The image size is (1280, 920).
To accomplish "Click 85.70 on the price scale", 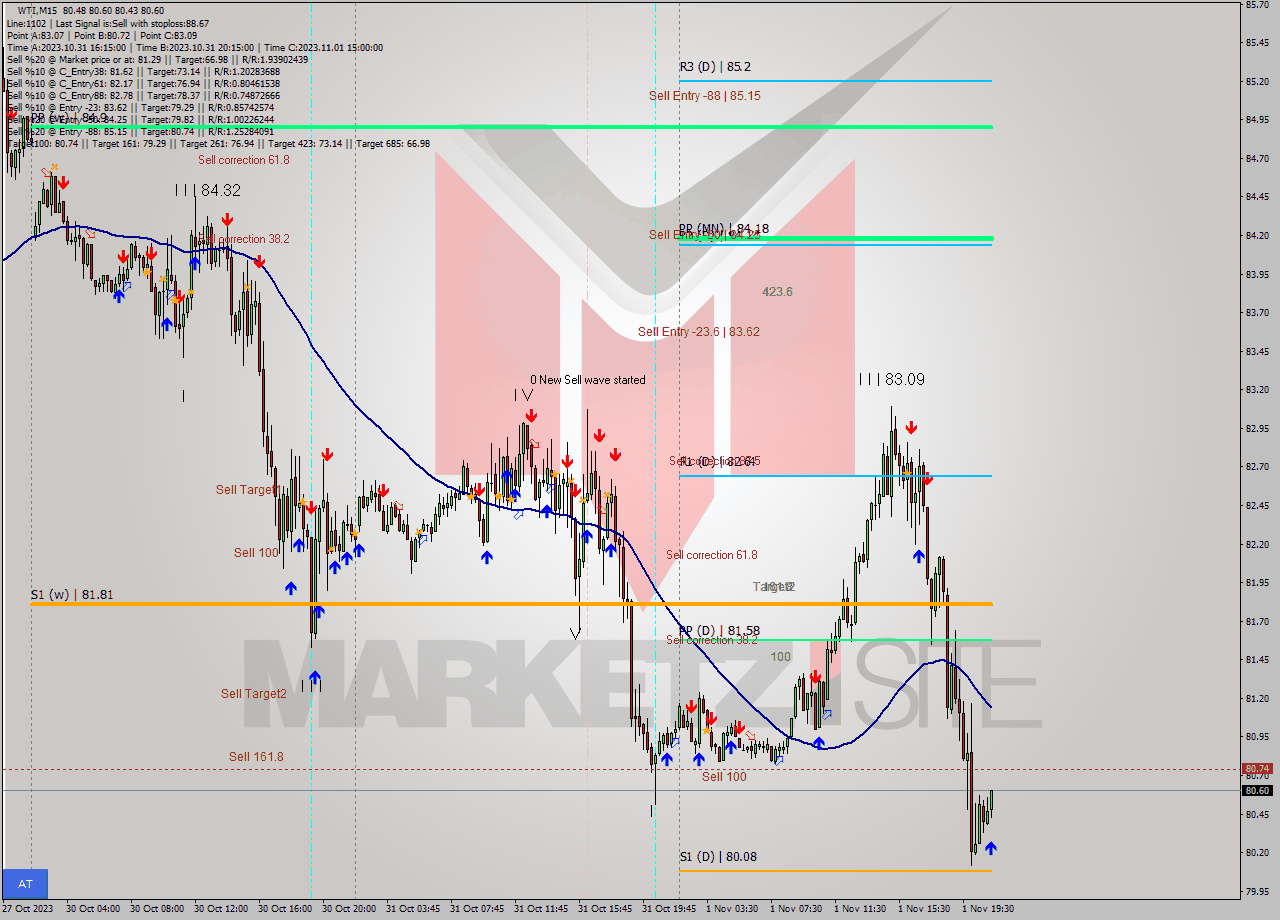I will click(1257, 4).
